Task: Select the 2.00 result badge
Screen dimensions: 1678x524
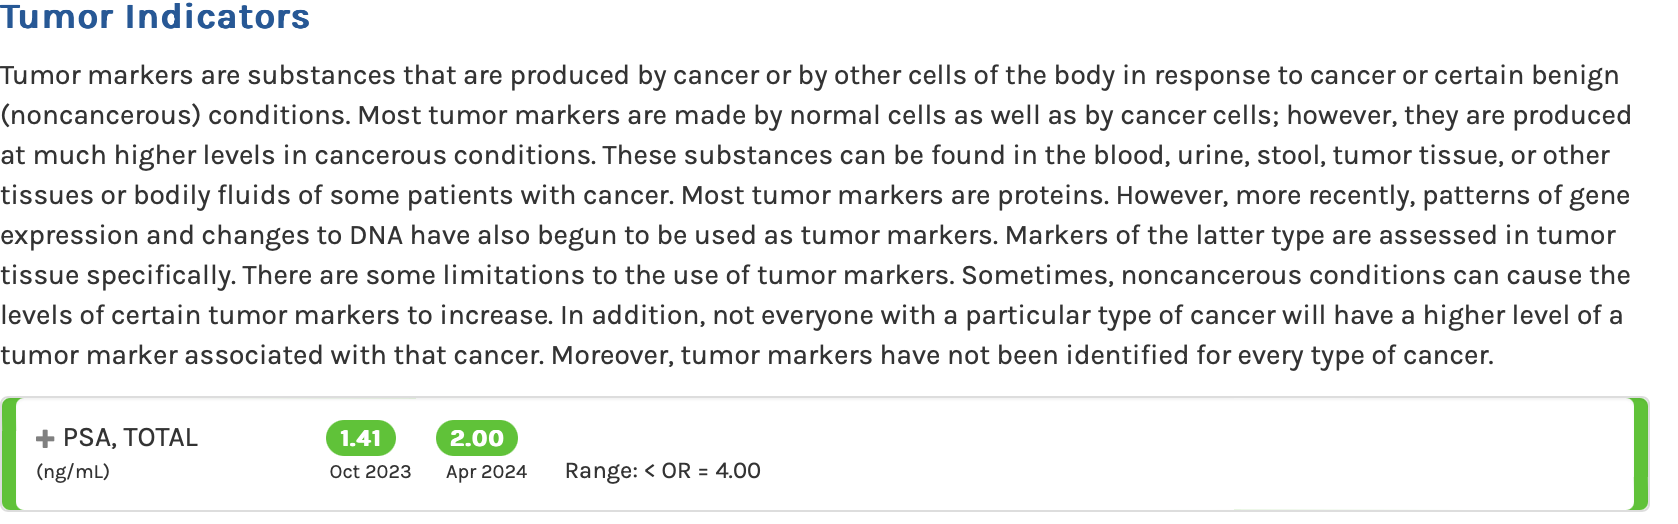Action: [477, 438]
